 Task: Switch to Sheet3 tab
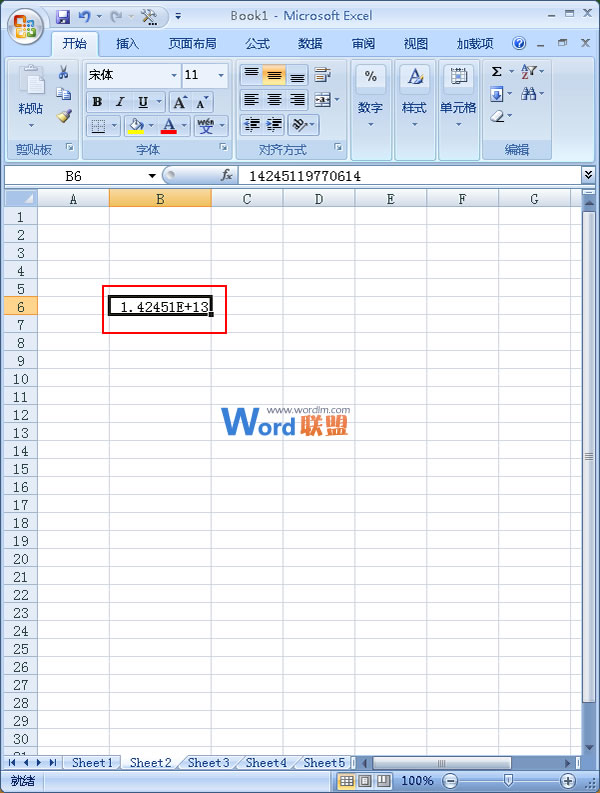click(208, 762)
